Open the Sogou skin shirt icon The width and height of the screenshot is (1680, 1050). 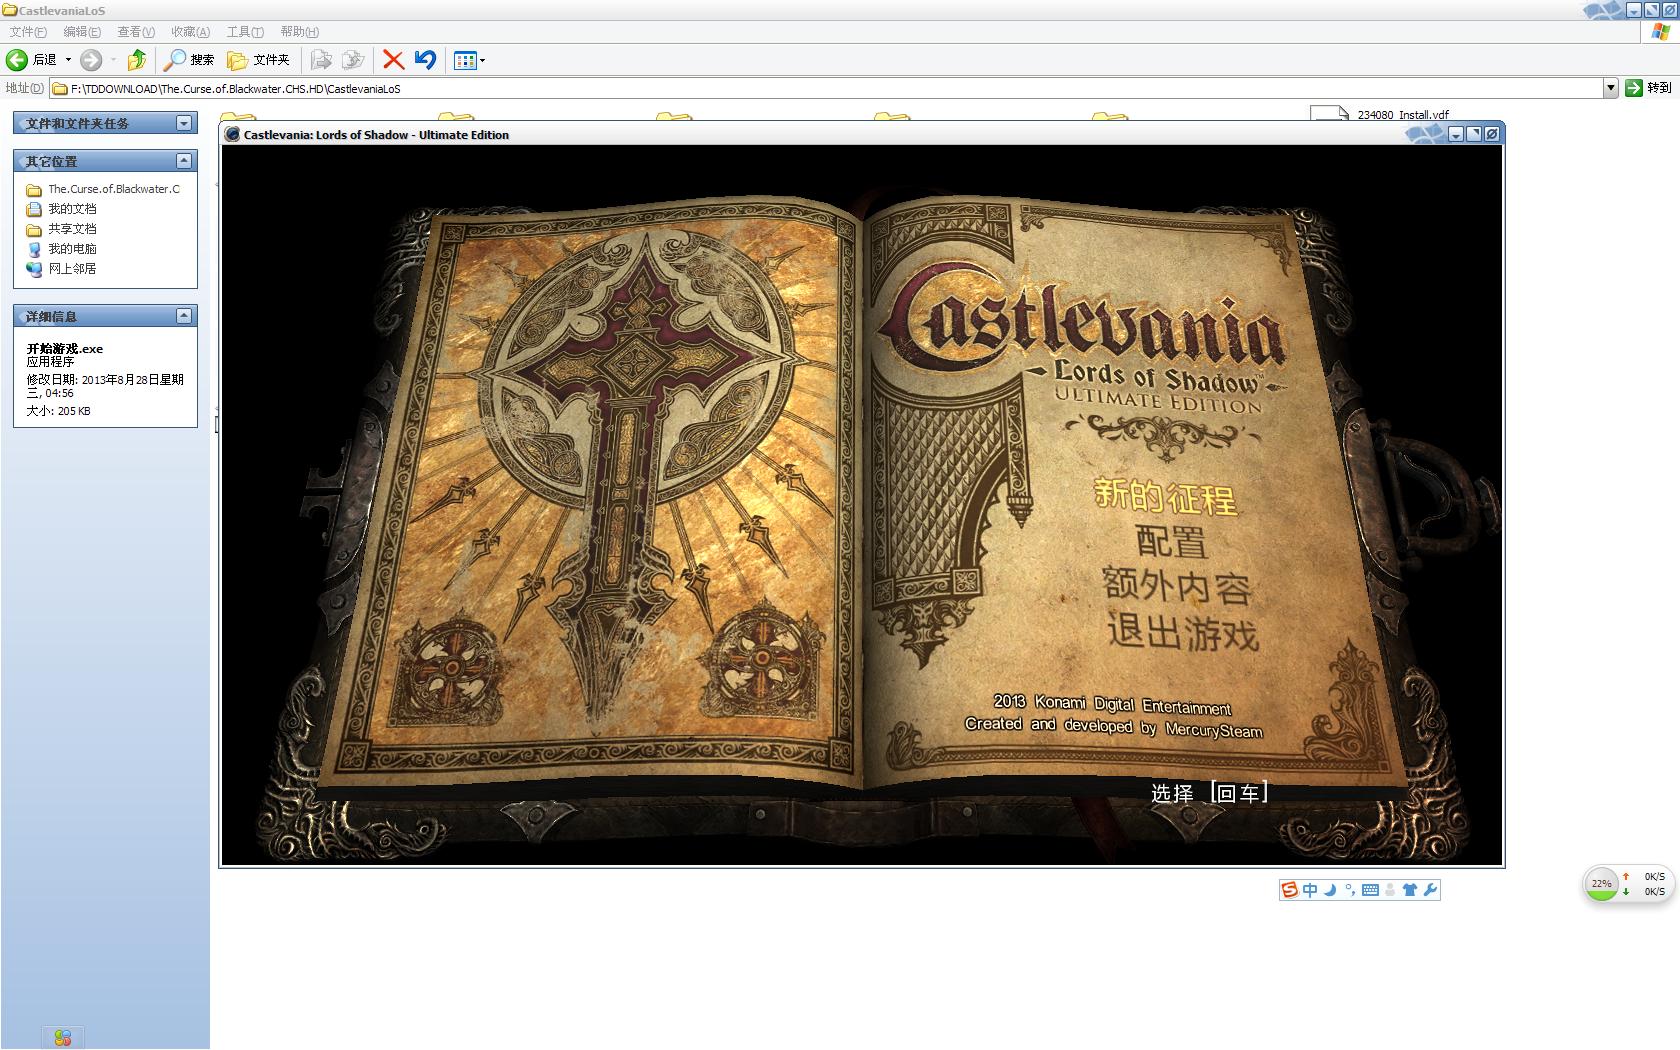point(1410,890)
